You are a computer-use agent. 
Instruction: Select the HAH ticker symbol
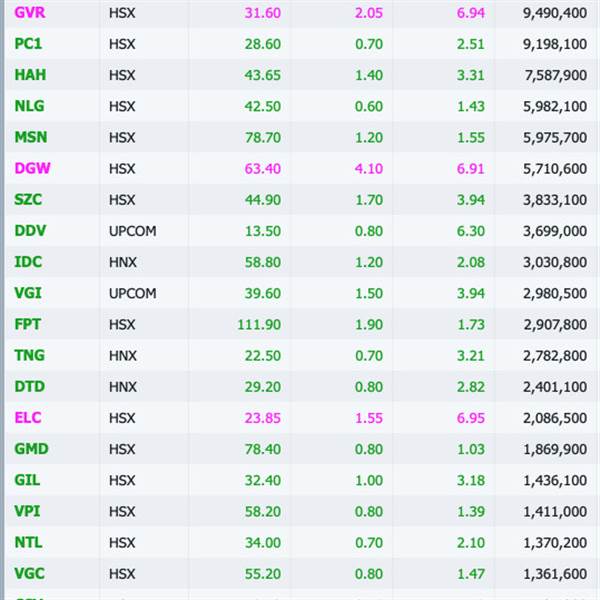pos(30,75)
